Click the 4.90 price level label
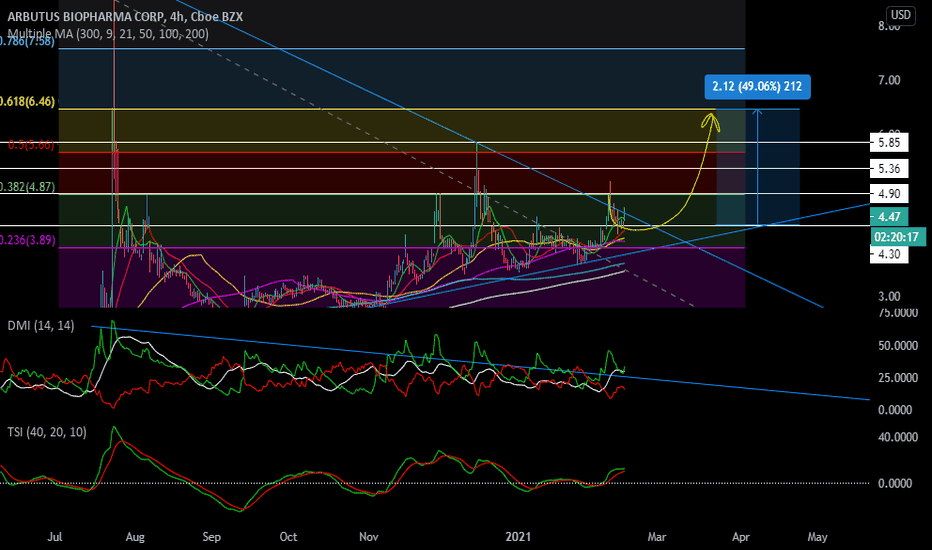932x550 pixels. pyautogui.click(x=889, y=194)
